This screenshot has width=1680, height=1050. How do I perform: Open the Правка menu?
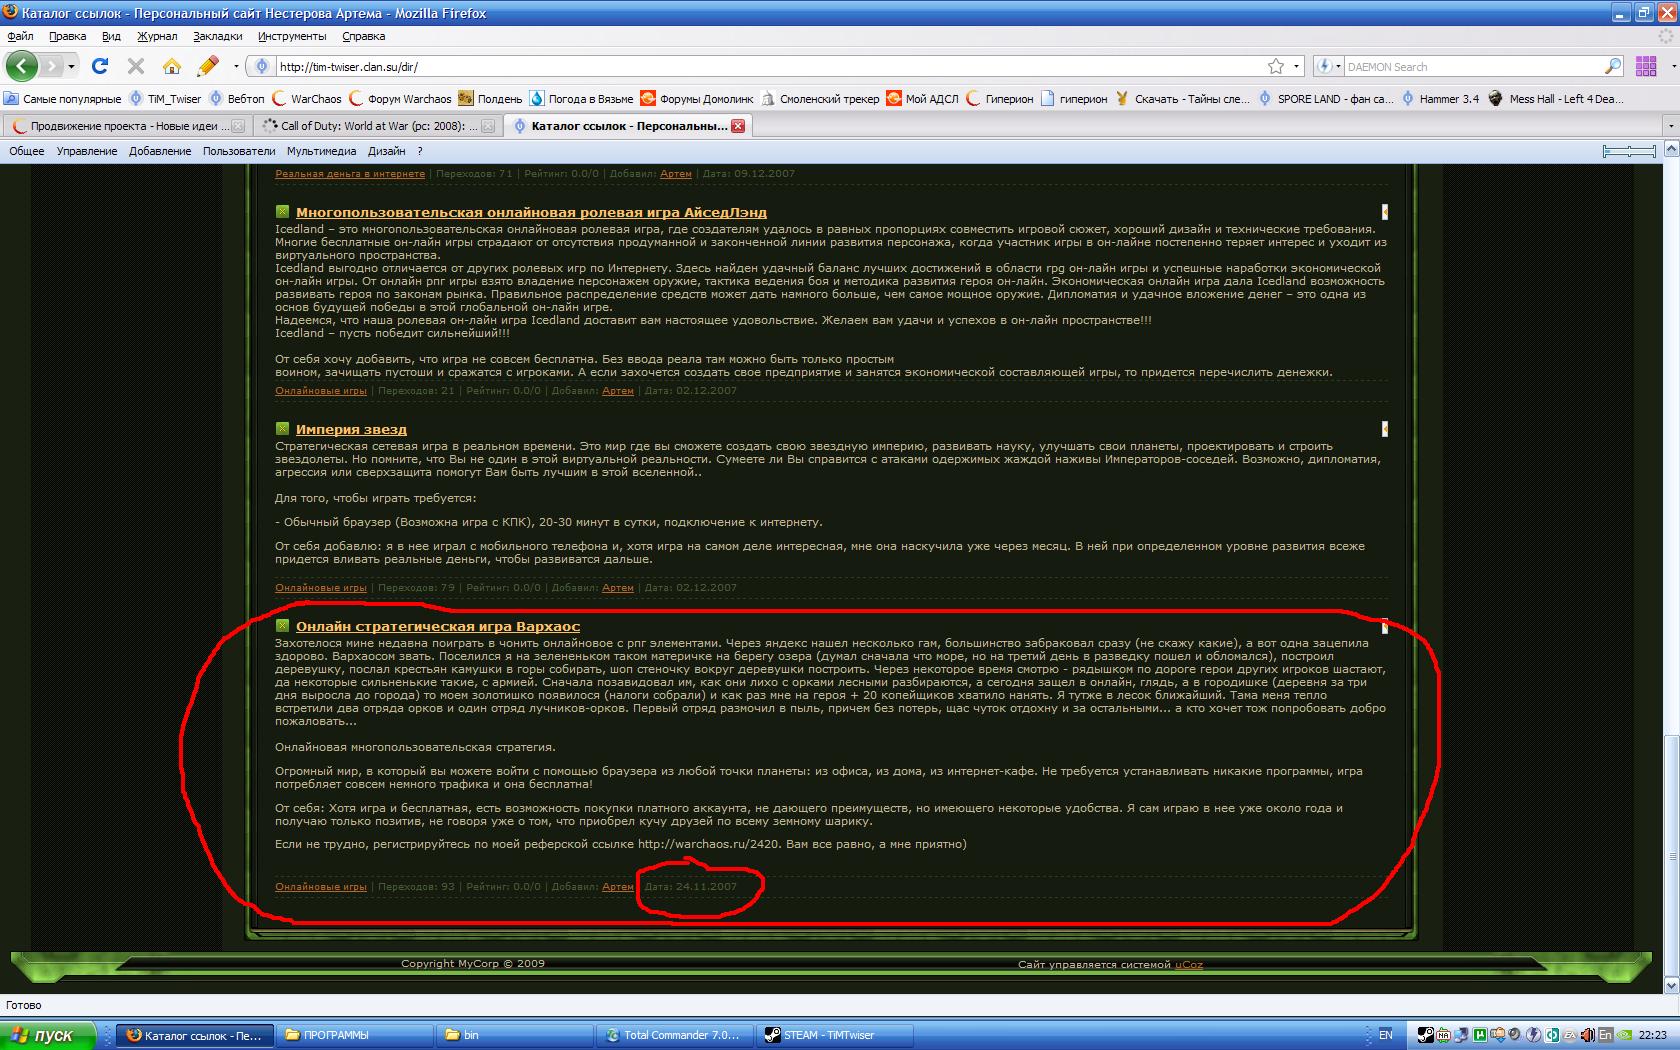click(67, 36)
